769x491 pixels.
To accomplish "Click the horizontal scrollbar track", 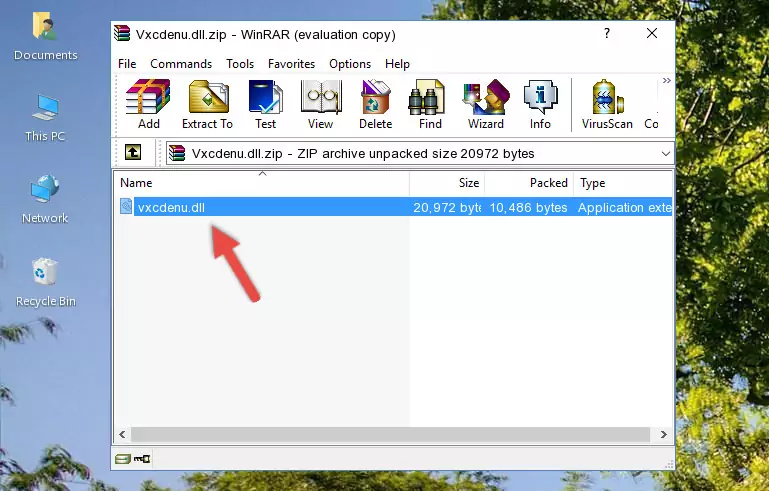I will (x=390, y=434).
